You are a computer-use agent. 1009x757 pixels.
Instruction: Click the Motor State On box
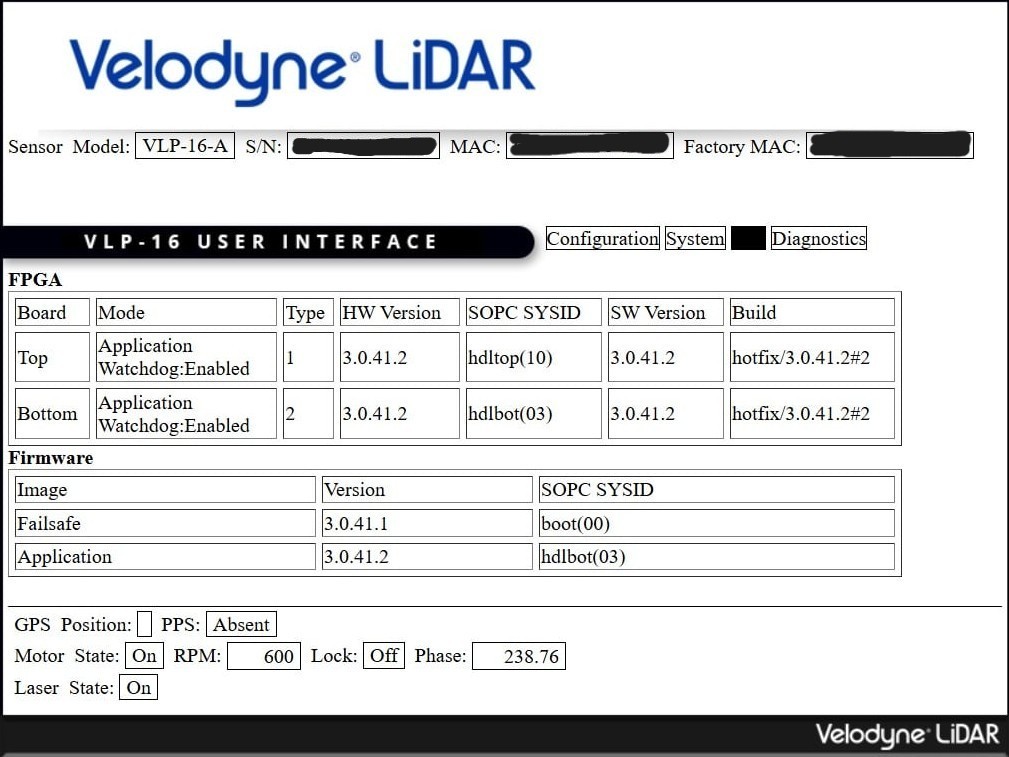click(x=144, y=656)
